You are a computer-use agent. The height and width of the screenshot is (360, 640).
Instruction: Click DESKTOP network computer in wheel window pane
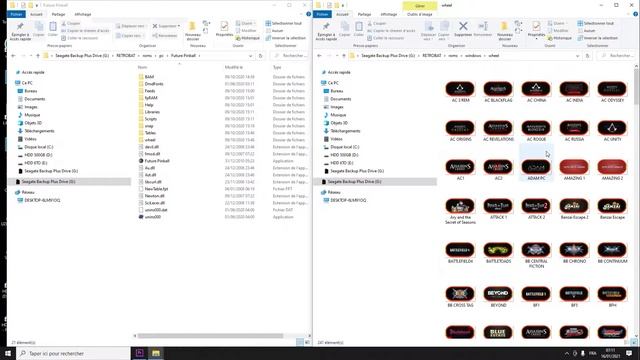tap(348, 200)
